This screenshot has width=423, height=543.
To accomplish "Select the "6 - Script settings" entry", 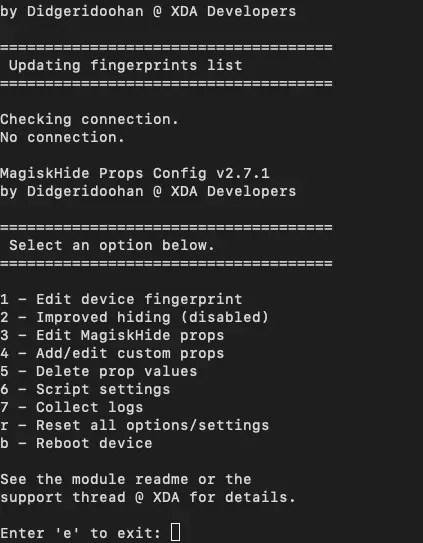I will (85, 390).
